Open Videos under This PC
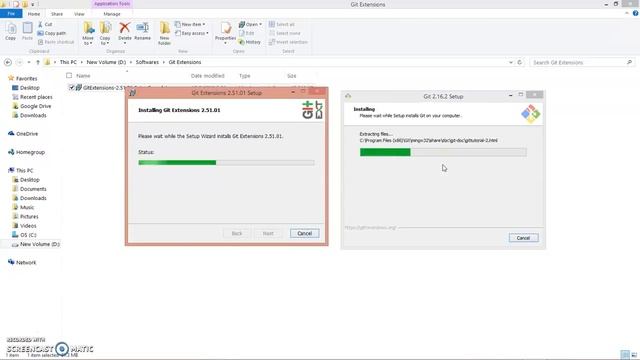The height and width of the screenshot is (360, 640). pos(24,226)
